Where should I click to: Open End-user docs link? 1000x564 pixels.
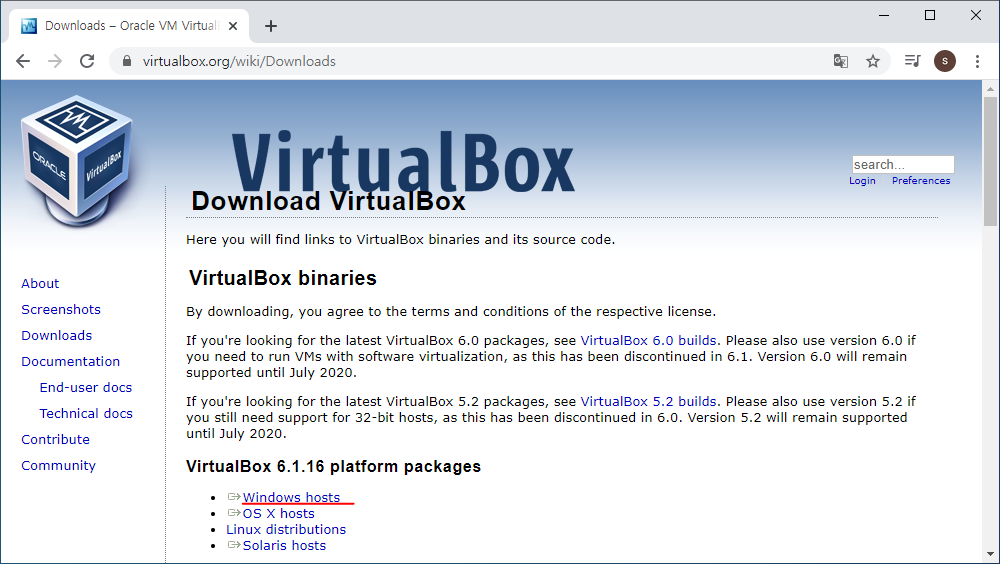coord(86,388)
